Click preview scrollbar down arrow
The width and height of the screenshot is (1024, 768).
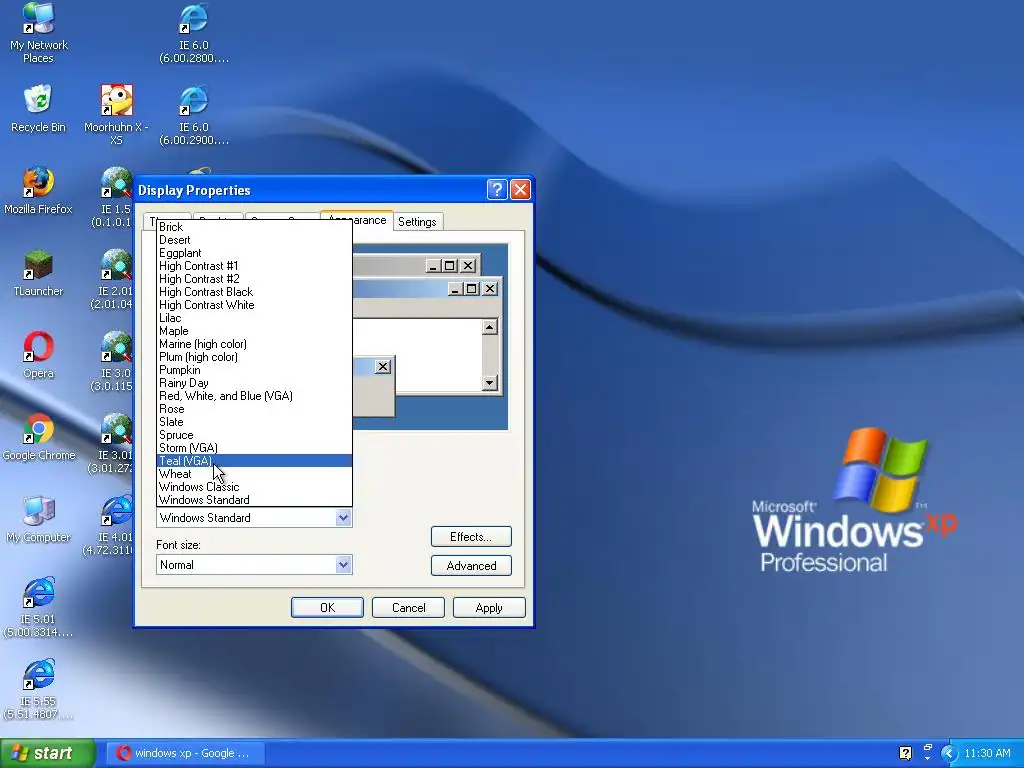[x=490, y=383]
